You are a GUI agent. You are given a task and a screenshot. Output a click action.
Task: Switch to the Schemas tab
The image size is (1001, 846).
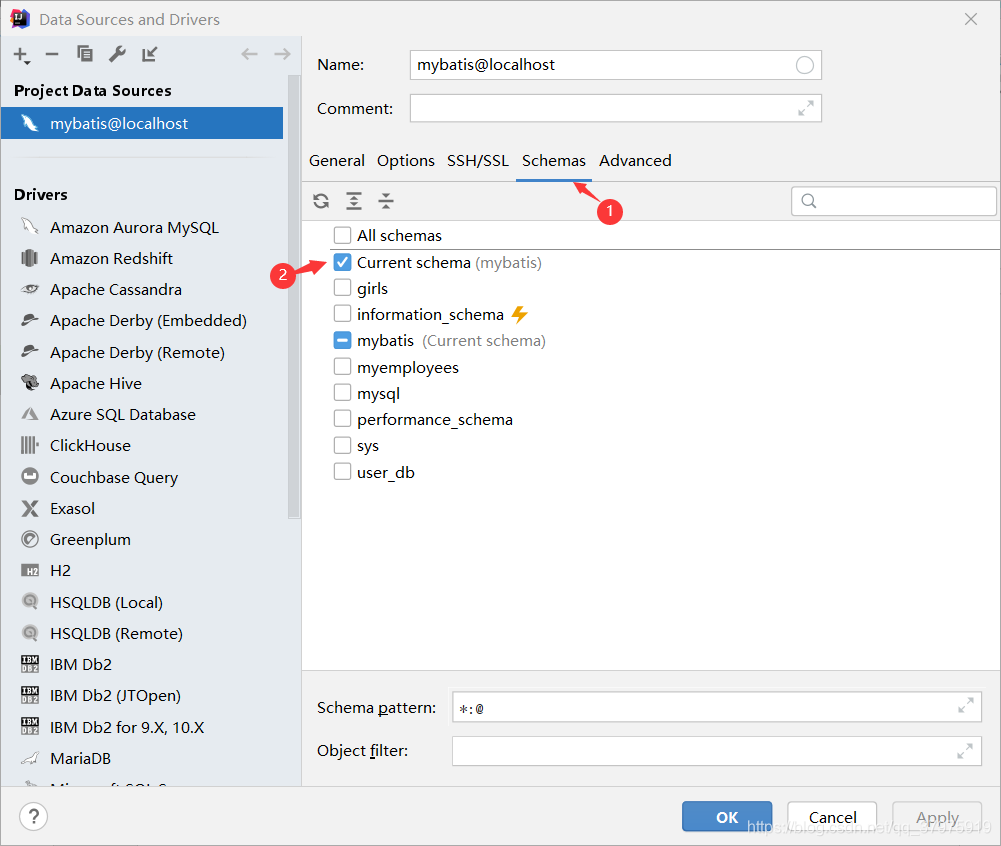[553, 161]
